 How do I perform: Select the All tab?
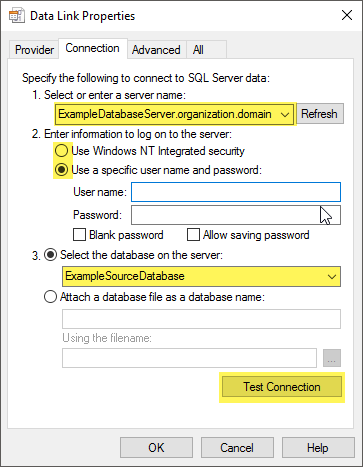click(x=198, y=50)
